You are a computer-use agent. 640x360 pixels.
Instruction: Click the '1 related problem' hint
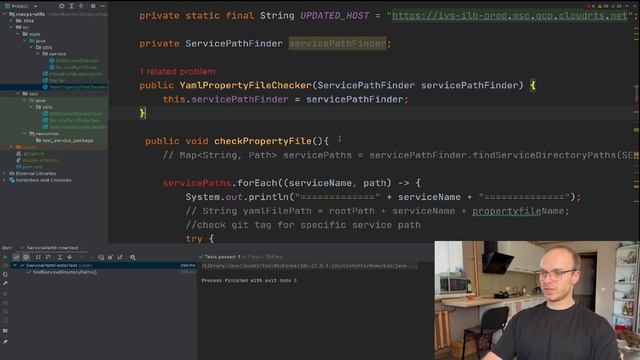(177, 71)
